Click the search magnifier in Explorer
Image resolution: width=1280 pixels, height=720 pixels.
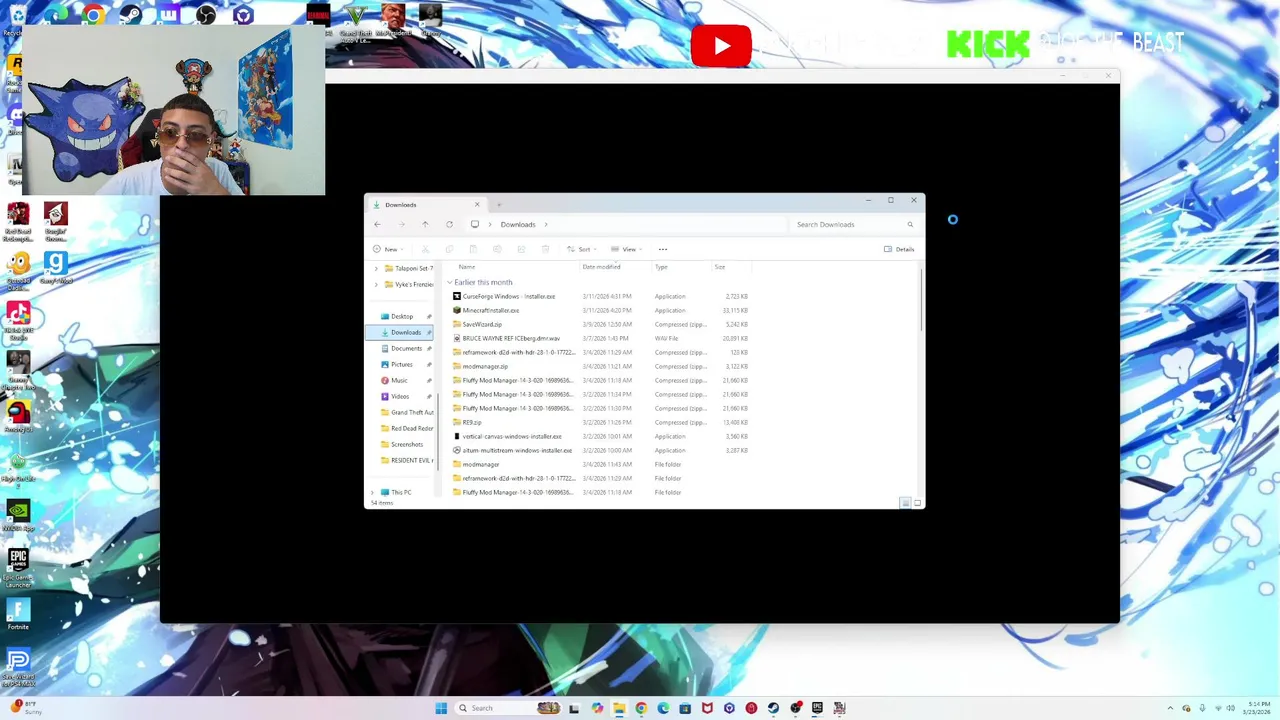pyautogui.click(x=910, y=224)
